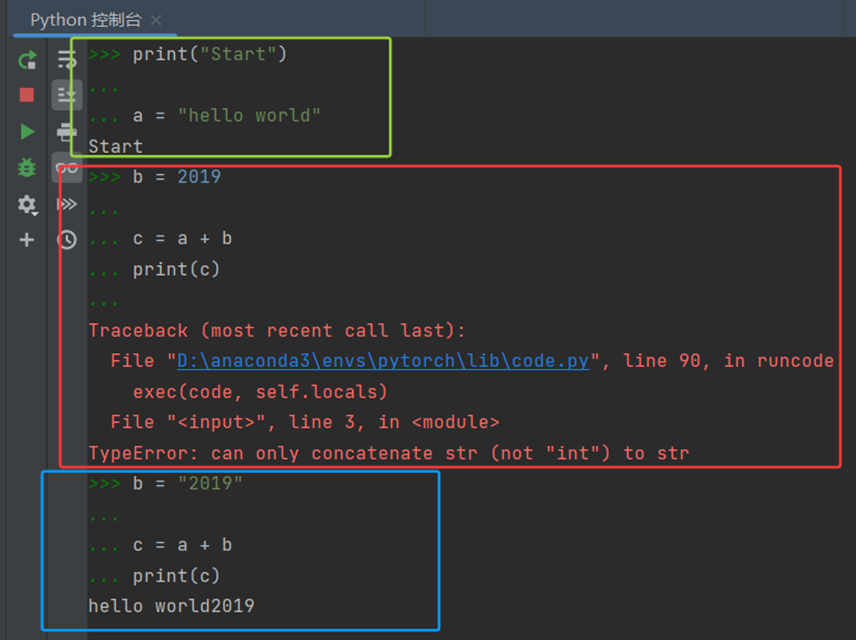The height and width of the screenshot is (640, 856).
Task: Select the Python 控制台 tab
Action: (86, 20)
